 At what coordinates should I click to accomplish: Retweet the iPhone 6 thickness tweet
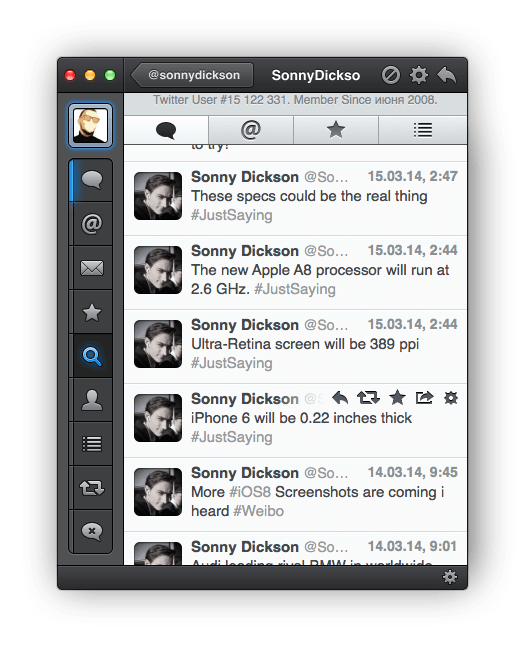[368, 398]
